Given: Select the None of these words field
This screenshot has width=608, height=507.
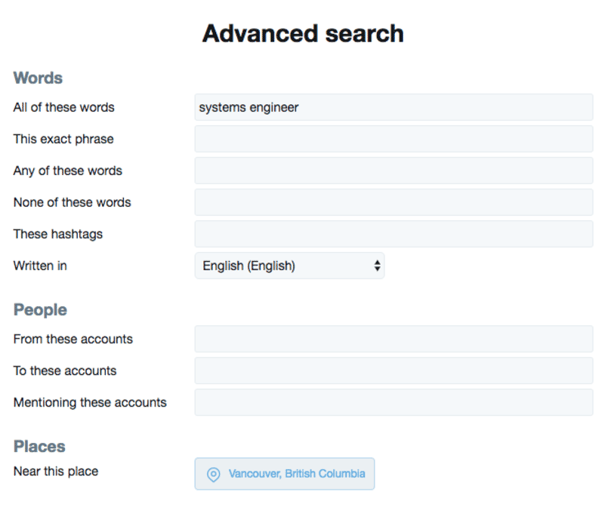Looking at the screenshot, I should pos(394,203).
